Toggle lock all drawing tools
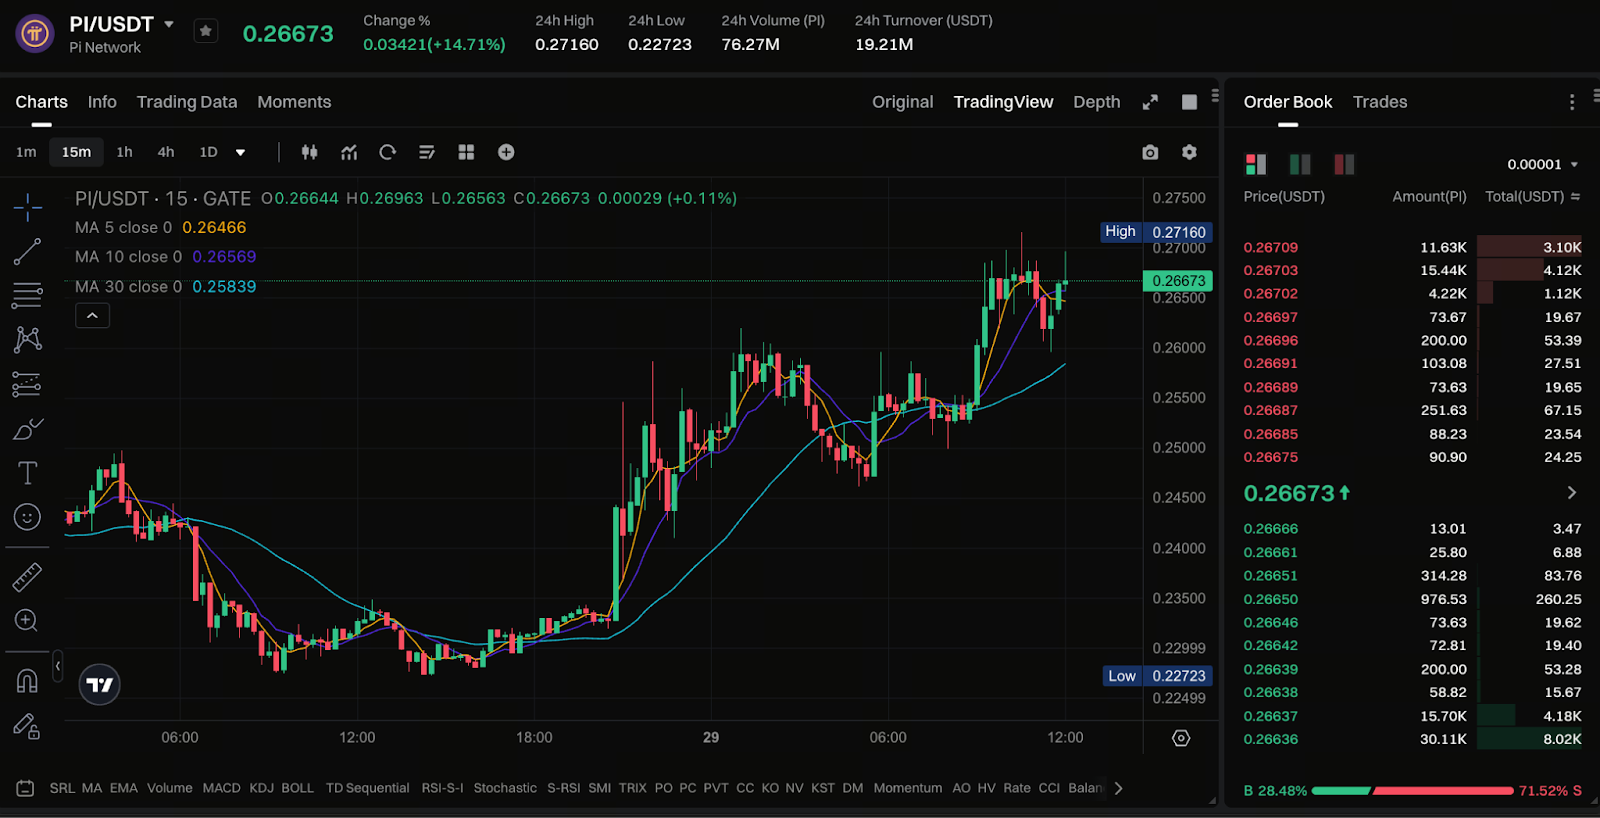Screen dimensions: 1600x818 click(27, 726)
